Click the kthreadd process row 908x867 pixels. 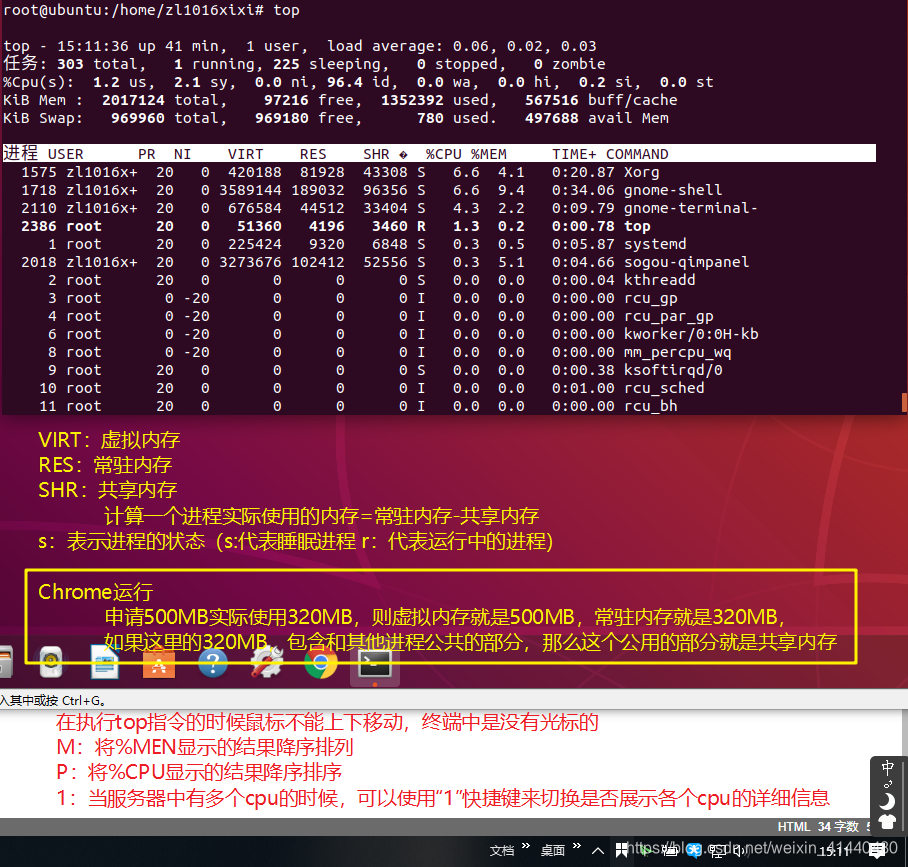click(439, 280)
